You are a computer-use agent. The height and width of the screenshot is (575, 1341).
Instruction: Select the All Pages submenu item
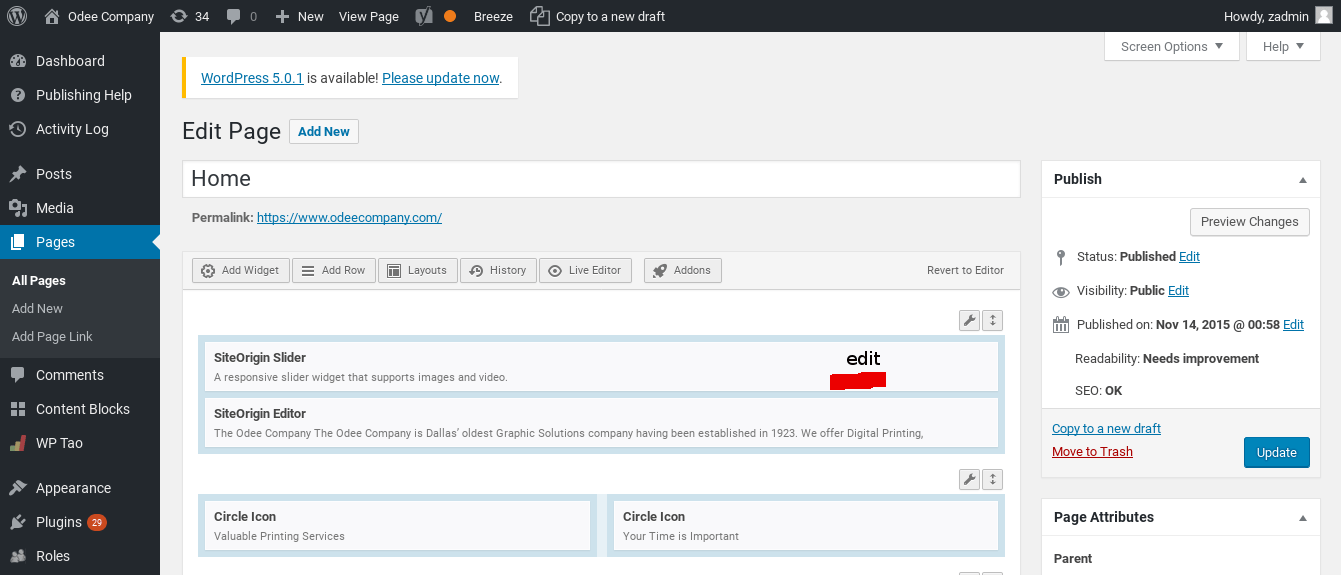(x=39, y=281)
